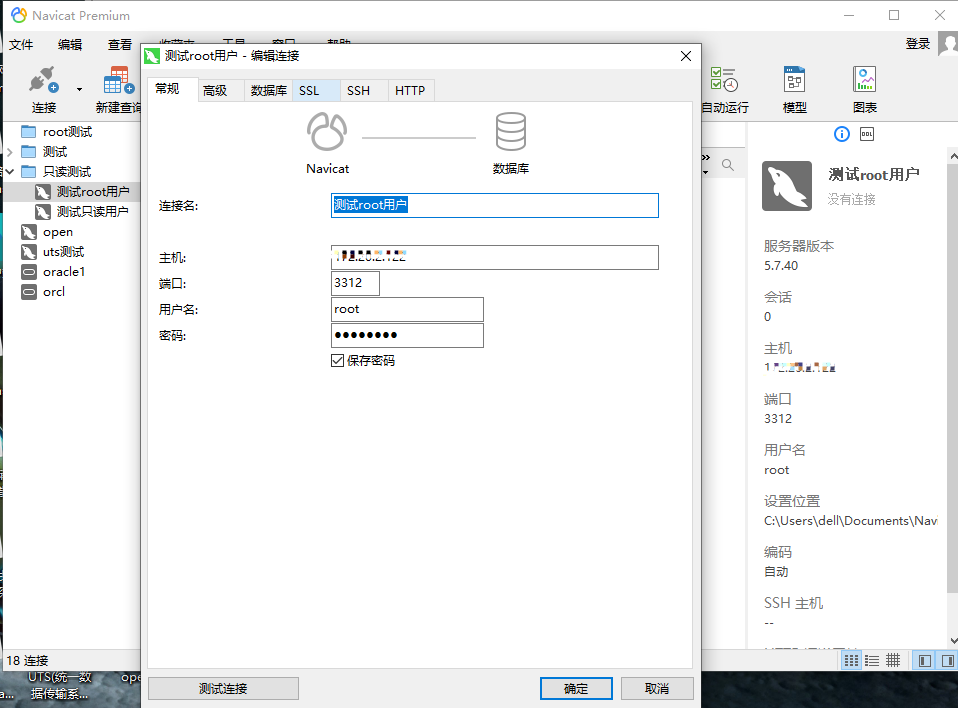
Task: Click the 数据库 cylinder icon in dialog
Action: [511, 131]
